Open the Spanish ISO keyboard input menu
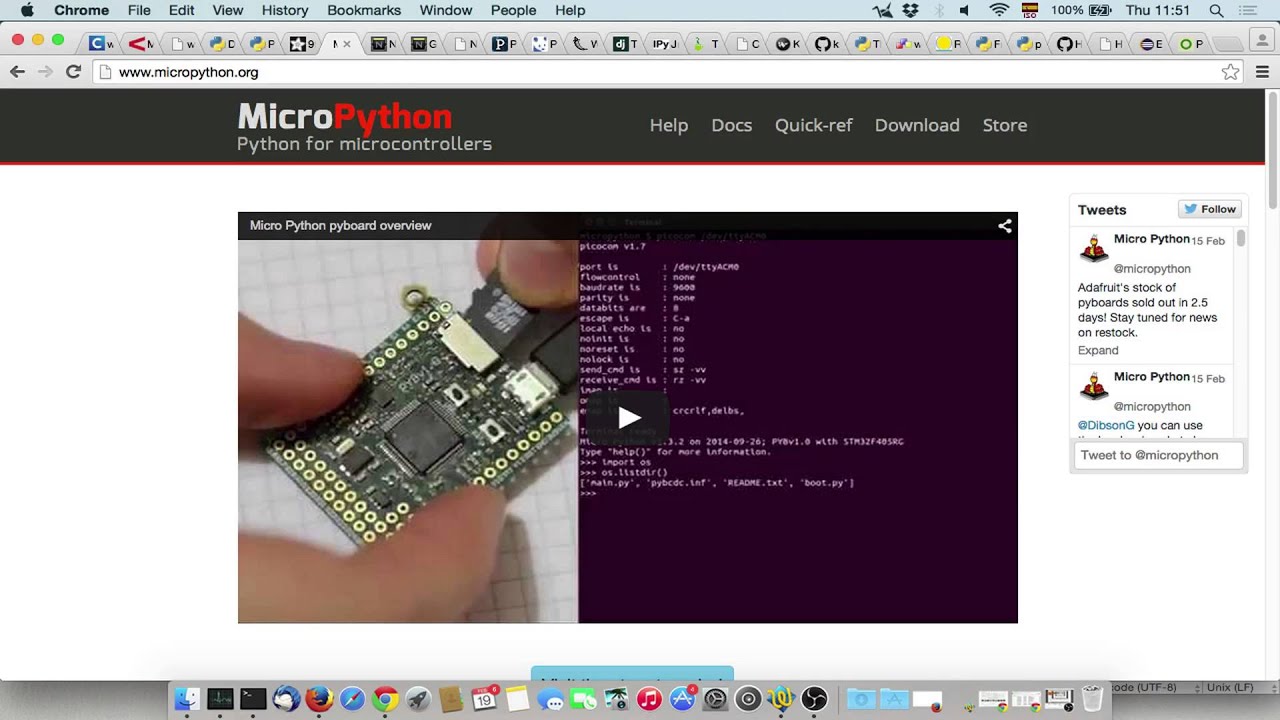Viewport: 1280px width, 720px height. point(1030,10)
